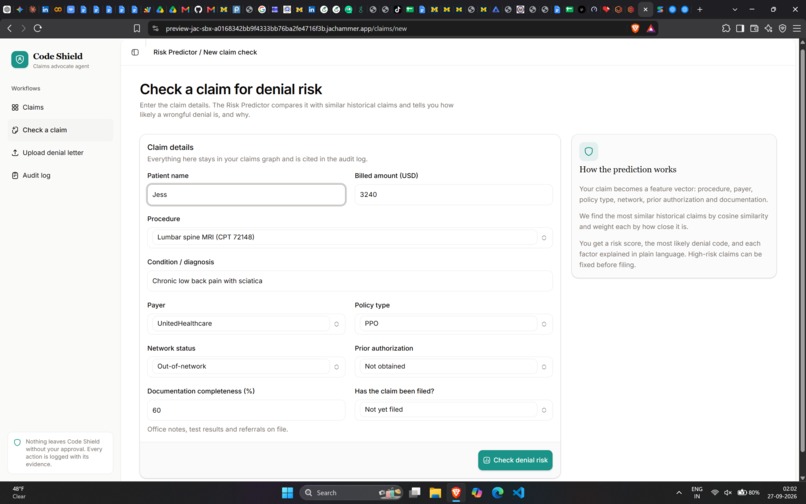
Task: Open Has the claim been filed dropdown
Action: click(x=453, y=409)
